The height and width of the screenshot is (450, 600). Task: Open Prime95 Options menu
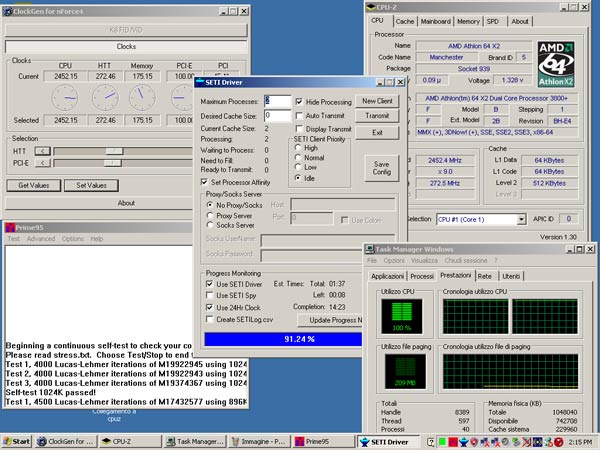[x=73, y=239]
